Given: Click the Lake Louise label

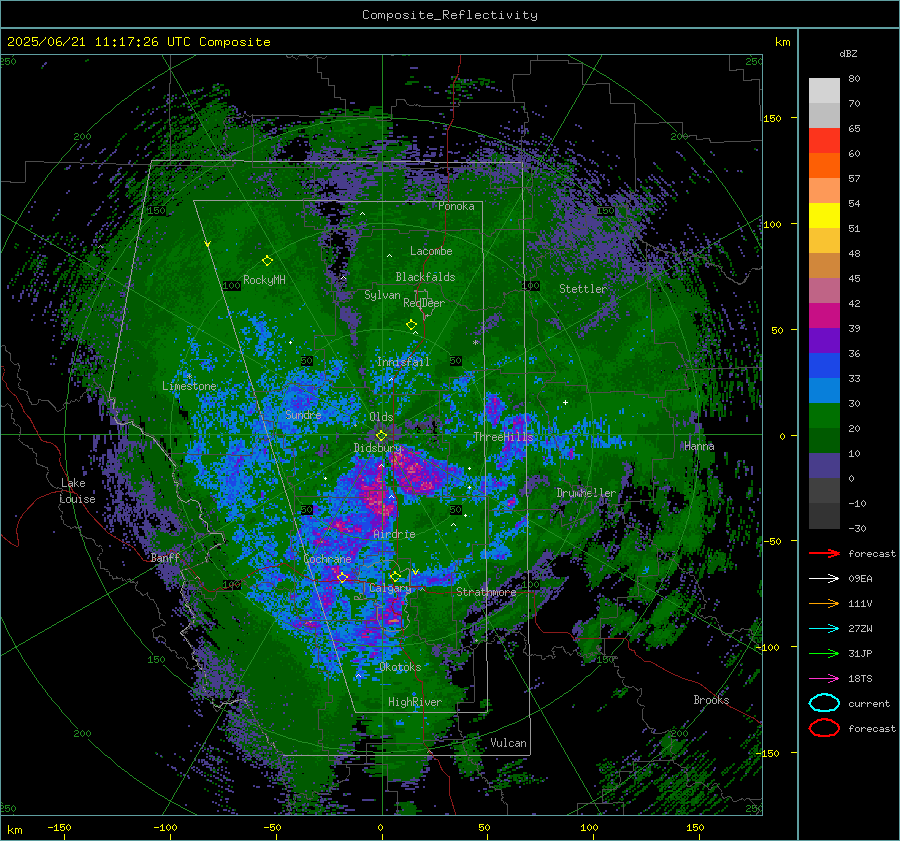Looking at the screenshot, I should (77, 491).
